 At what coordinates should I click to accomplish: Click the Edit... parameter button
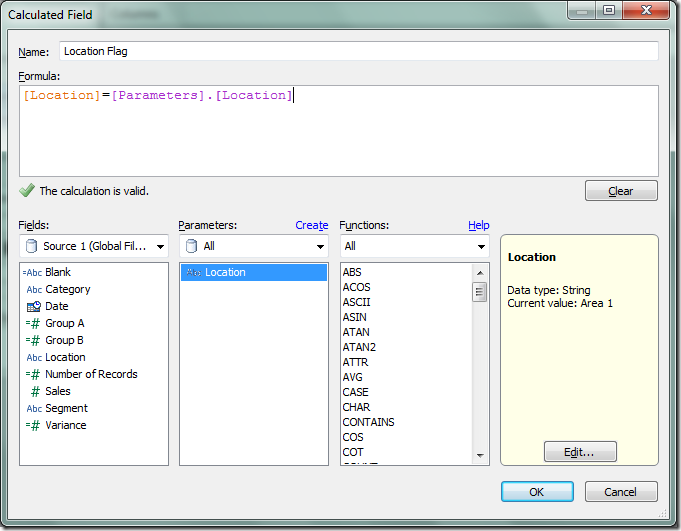[580, 452]
